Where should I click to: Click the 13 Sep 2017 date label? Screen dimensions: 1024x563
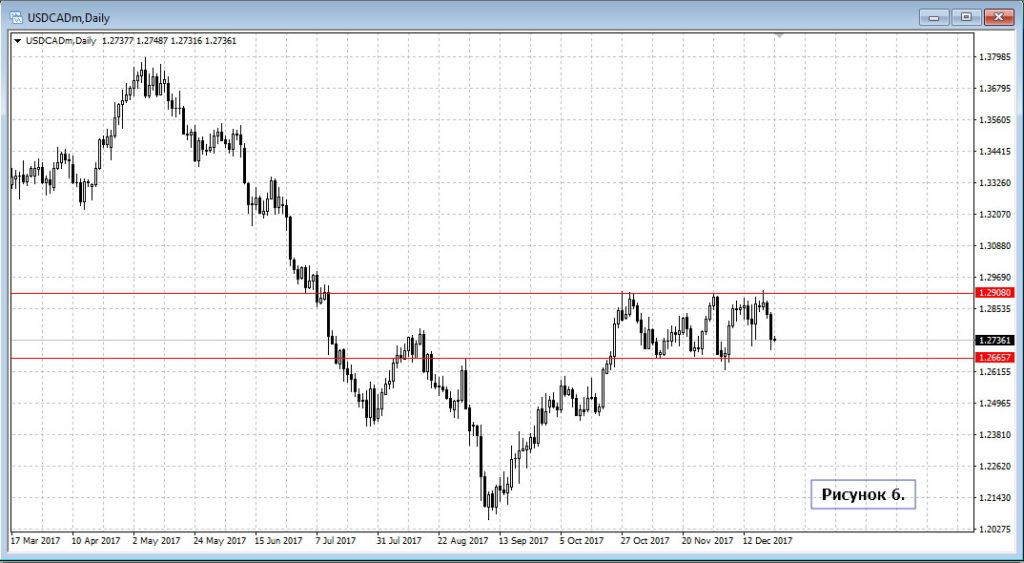[x=524, y=541]
